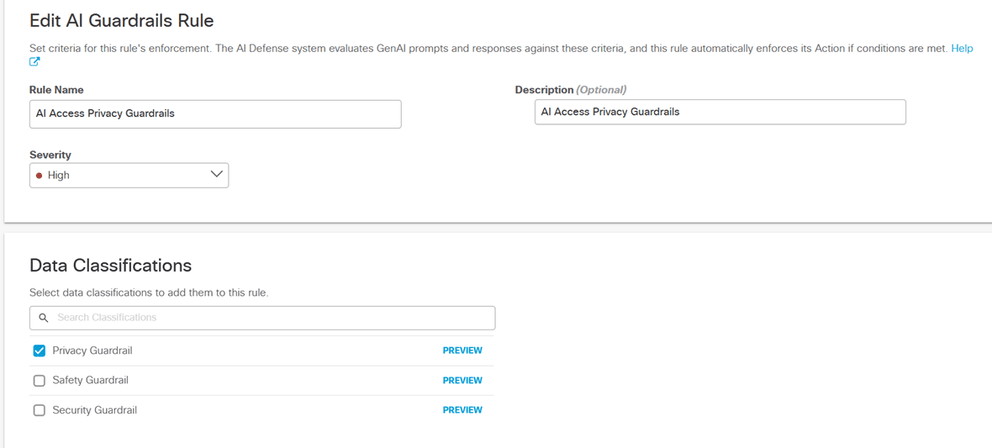Click the Safety Guardrail row label
Screen dimensions: 992x448
pyautogui.click(x=90, y=381)
